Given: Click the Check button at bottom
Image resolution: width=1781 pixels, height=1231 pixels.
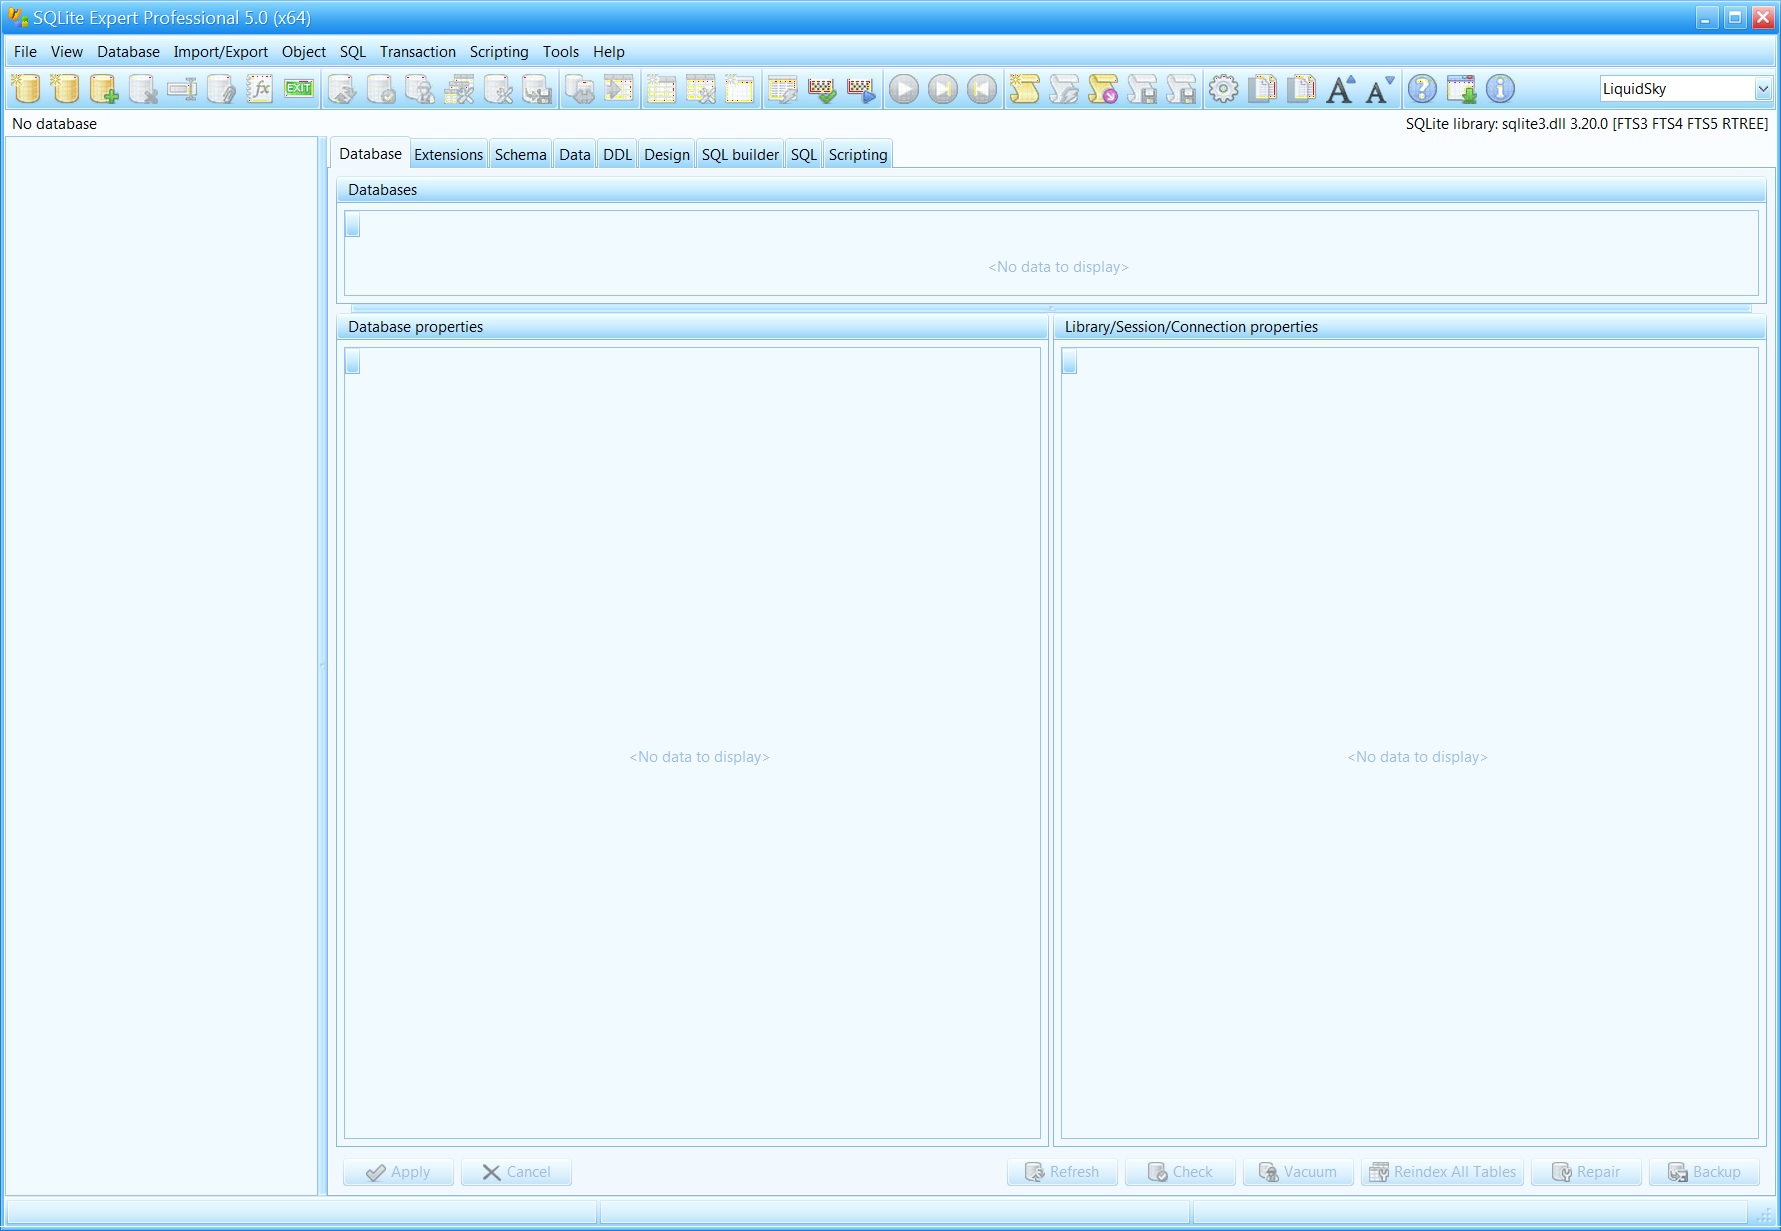Looking at the screenshot, I should point(1180,1172).
